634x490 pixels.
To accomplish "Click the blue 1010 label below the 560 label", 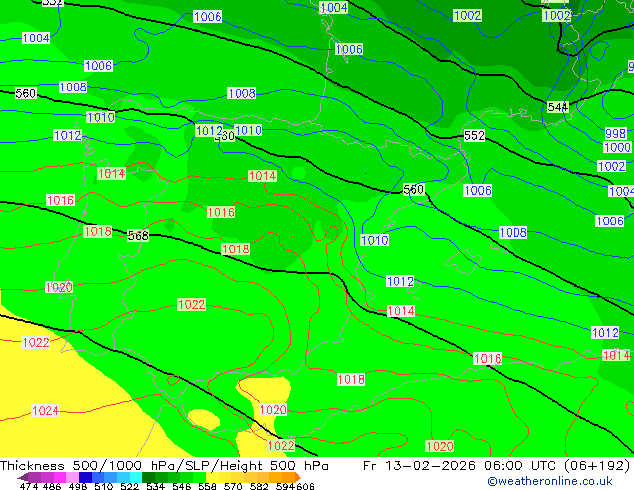I will (374, 240).
